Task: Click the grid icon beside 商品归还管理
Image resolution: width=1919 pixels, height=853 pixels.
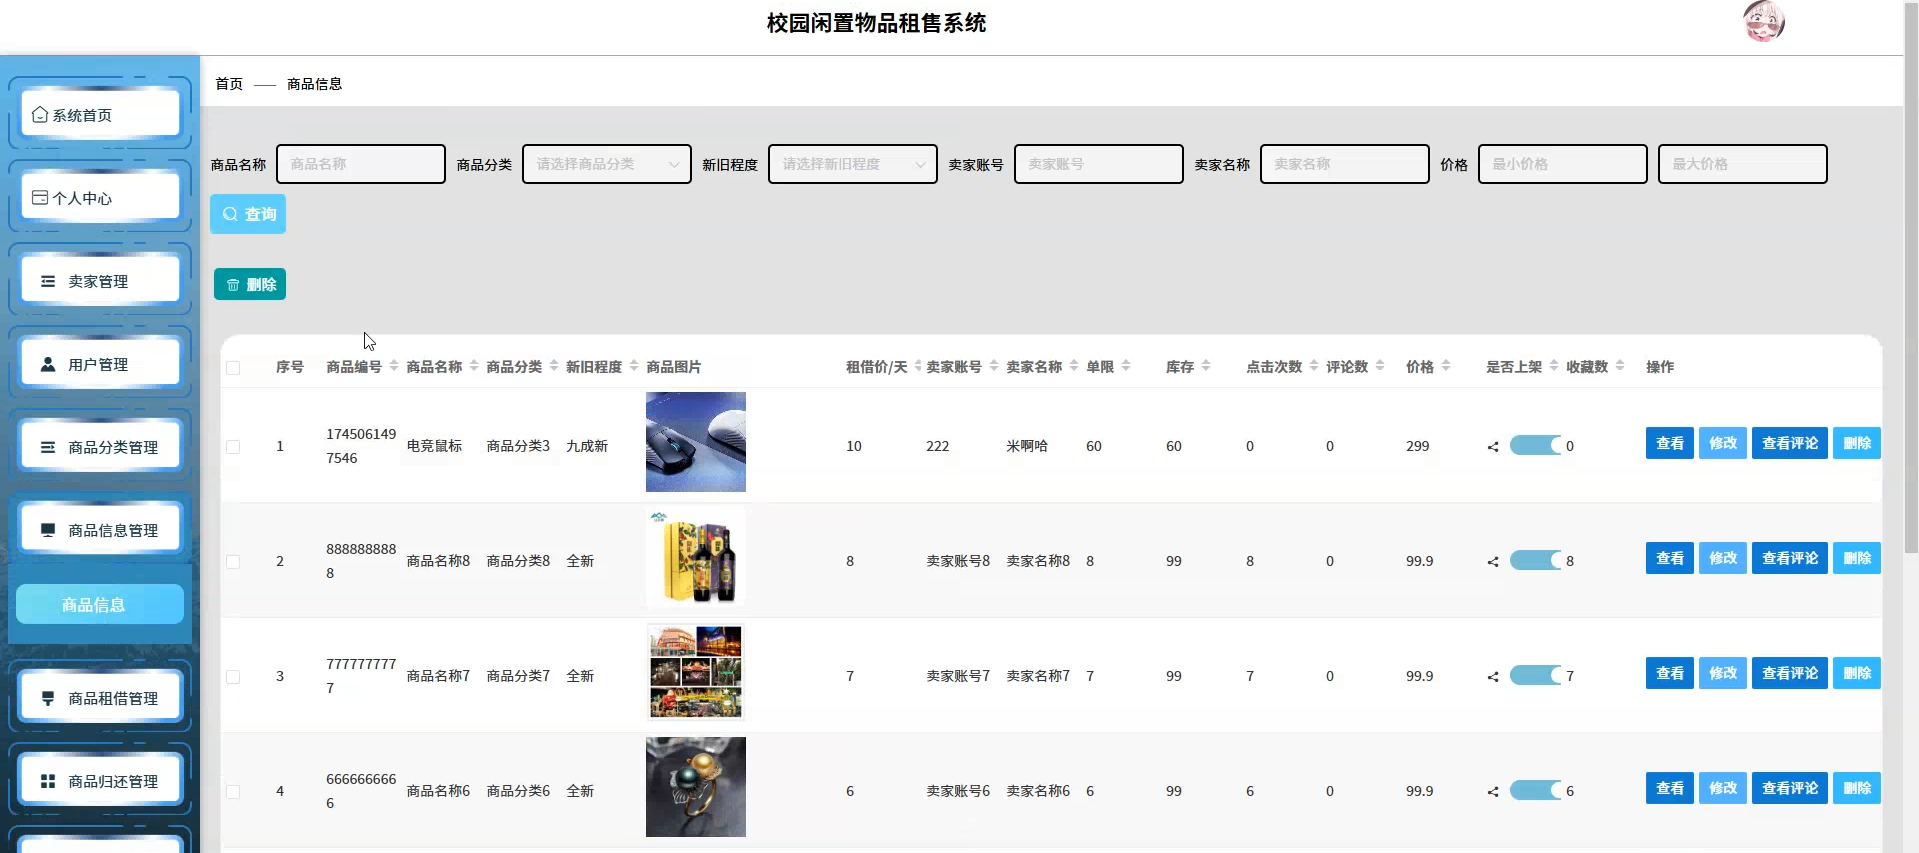Action: pos(48,781)
